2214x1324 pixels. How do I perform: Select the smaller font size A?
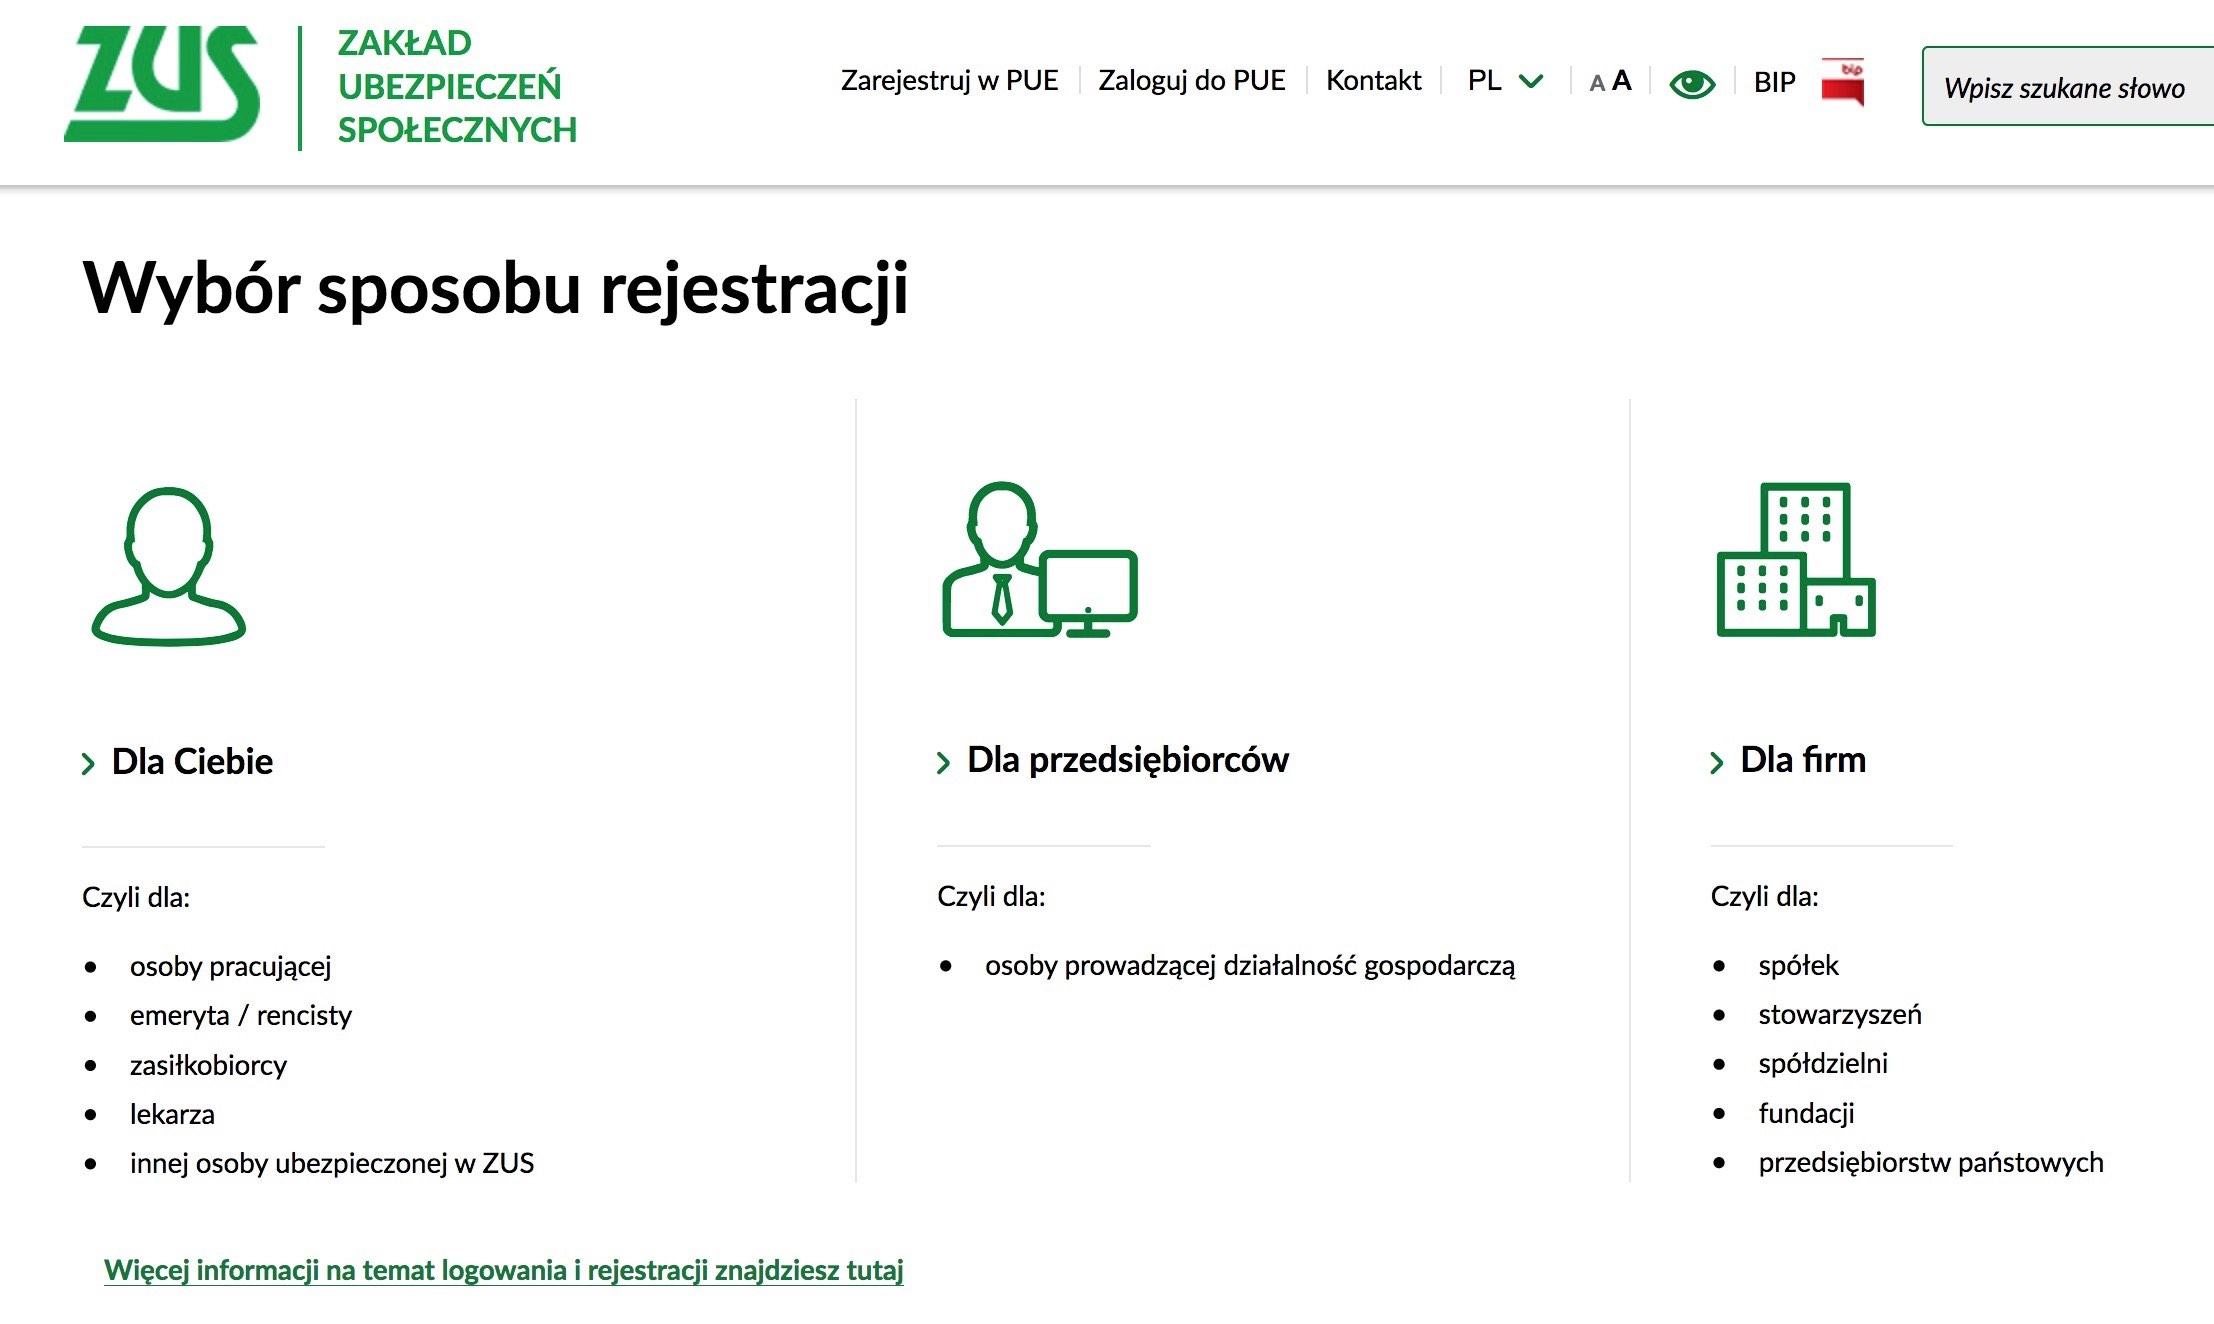pyautogui.click(x=1597, y=84)
